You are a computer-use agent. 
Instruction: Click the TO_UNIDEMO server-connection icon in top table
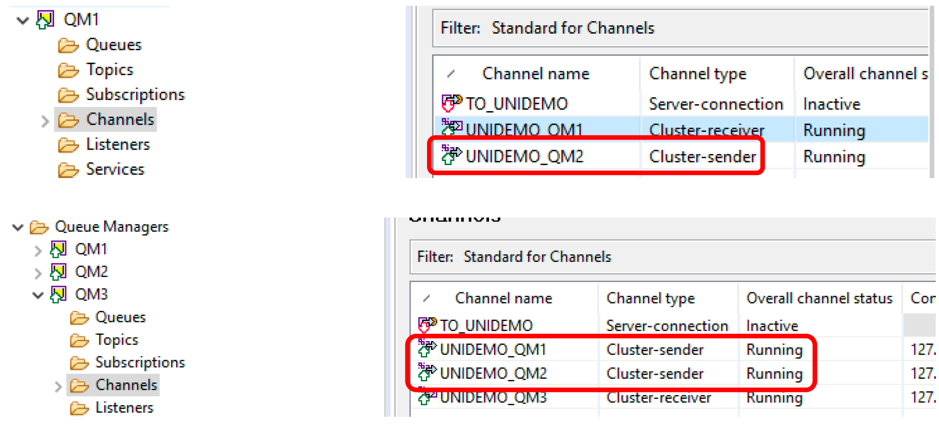tap(452, 104)
